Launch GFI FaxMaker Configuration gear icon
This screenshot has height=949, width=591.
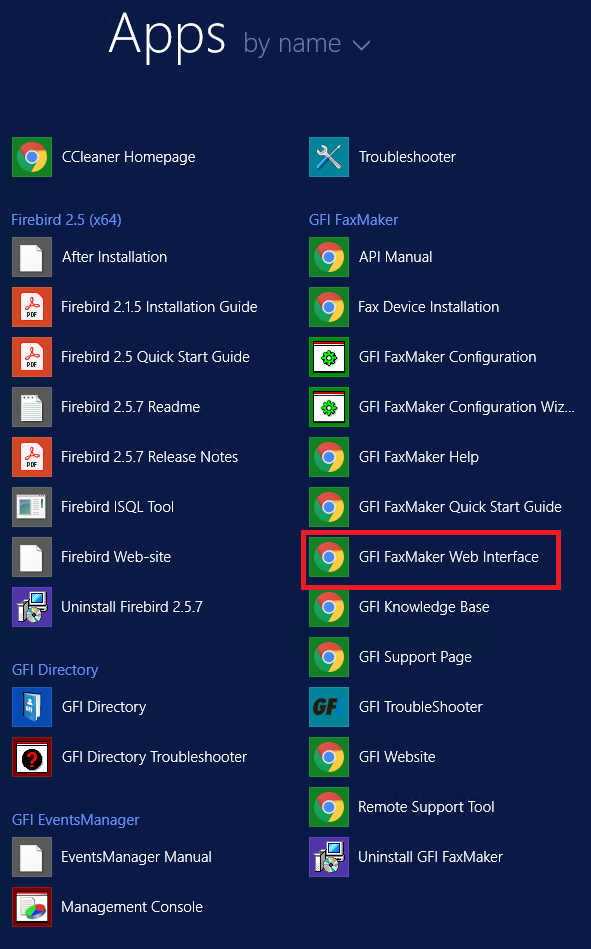(x=329, y=357)
